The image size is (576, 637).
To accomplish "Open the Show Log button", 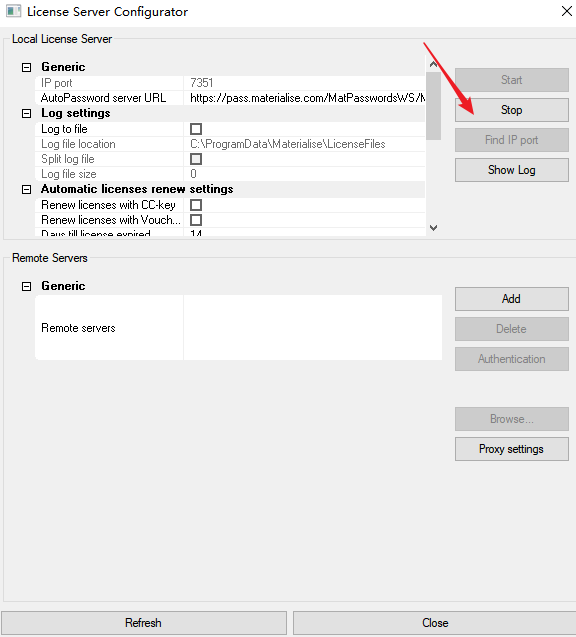I will pos(511,170).
